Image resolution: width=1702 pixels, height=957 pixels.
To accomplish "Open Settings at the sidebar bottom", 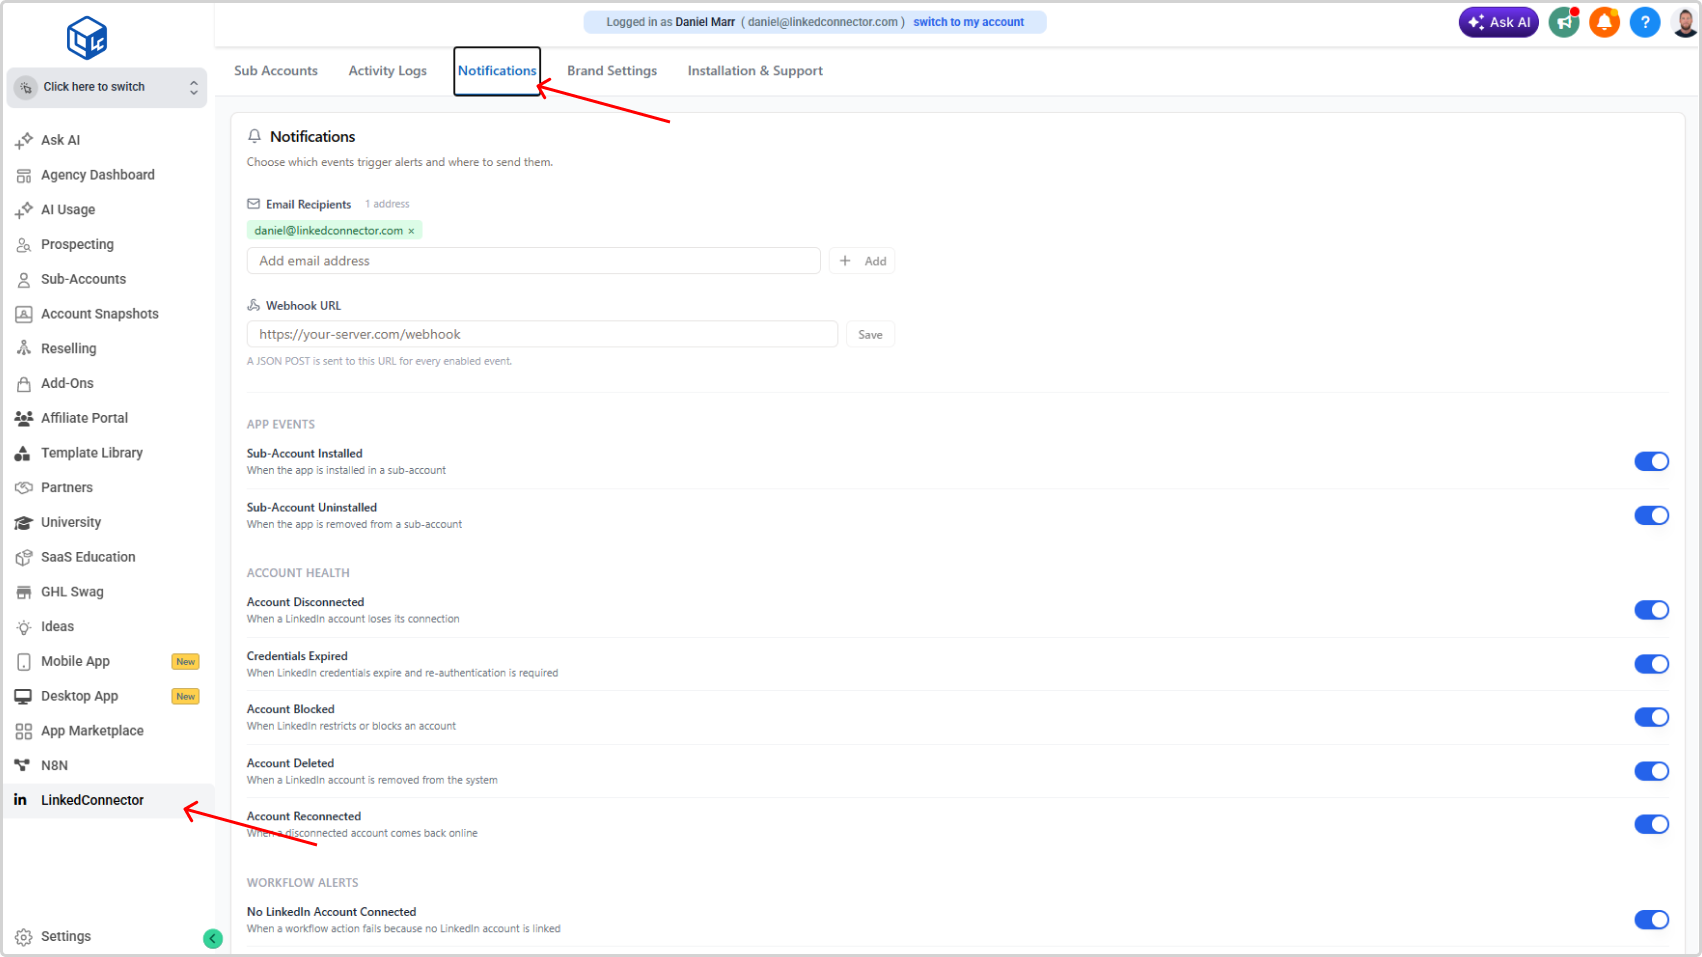I will click(65, 937).
